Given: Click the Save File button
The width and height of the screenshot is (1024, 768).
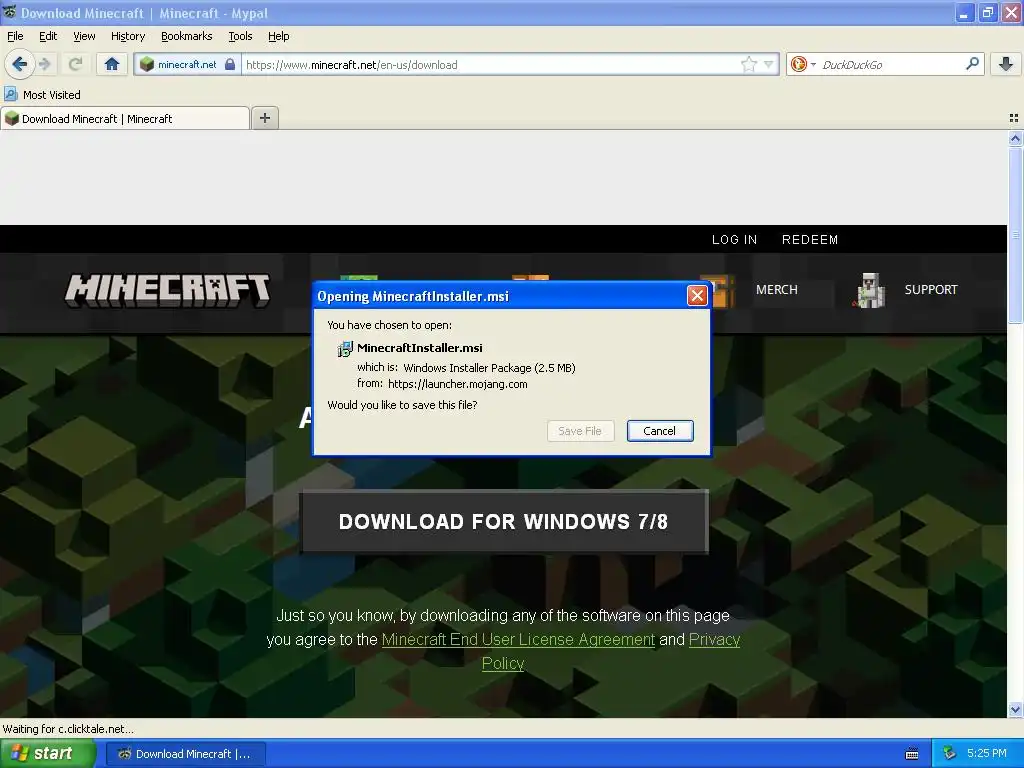Looking at the screenshot, I should (x=580, y=430).
